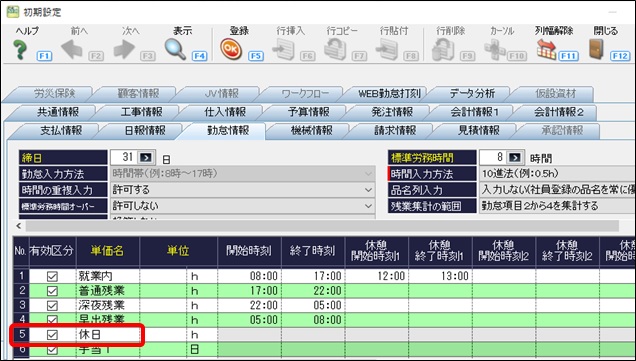The image size is (636, 361).
Task: Open the 標準労務時間 value picker arrow
Action: tap(514, 157)
